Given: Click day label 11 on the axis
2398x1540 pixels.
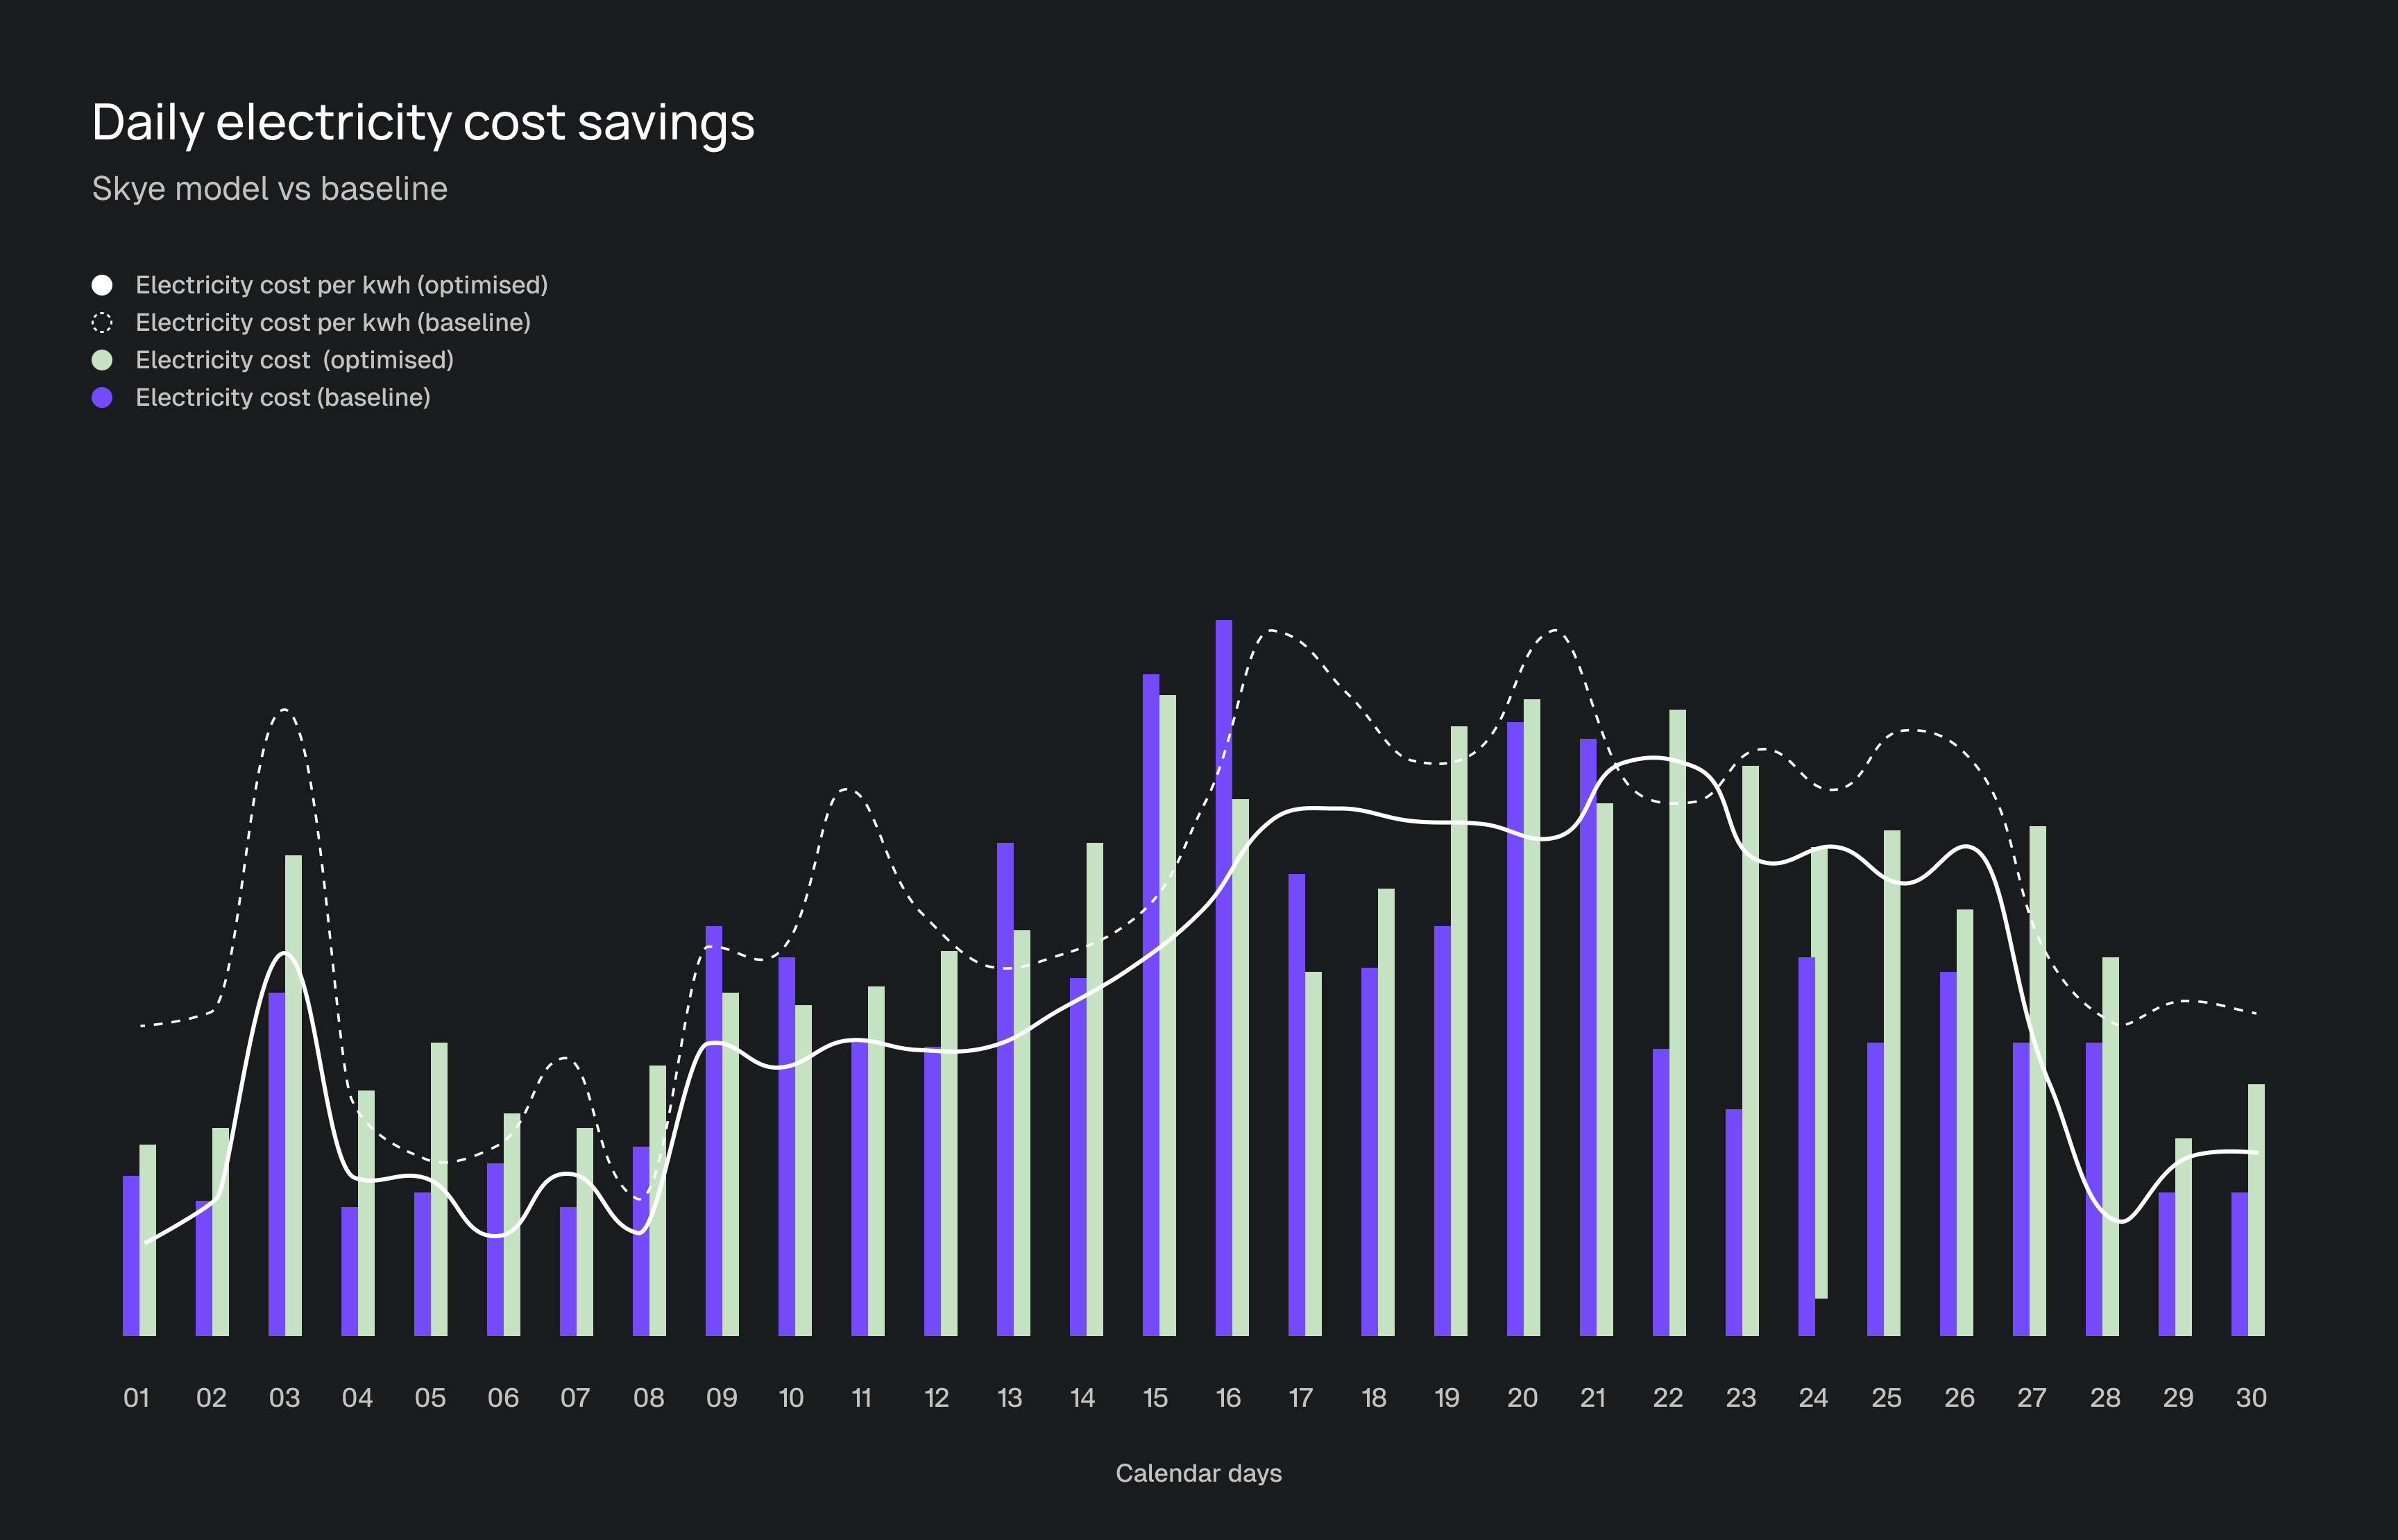Looking at the screenshot, I should (x=861, y=1397).
